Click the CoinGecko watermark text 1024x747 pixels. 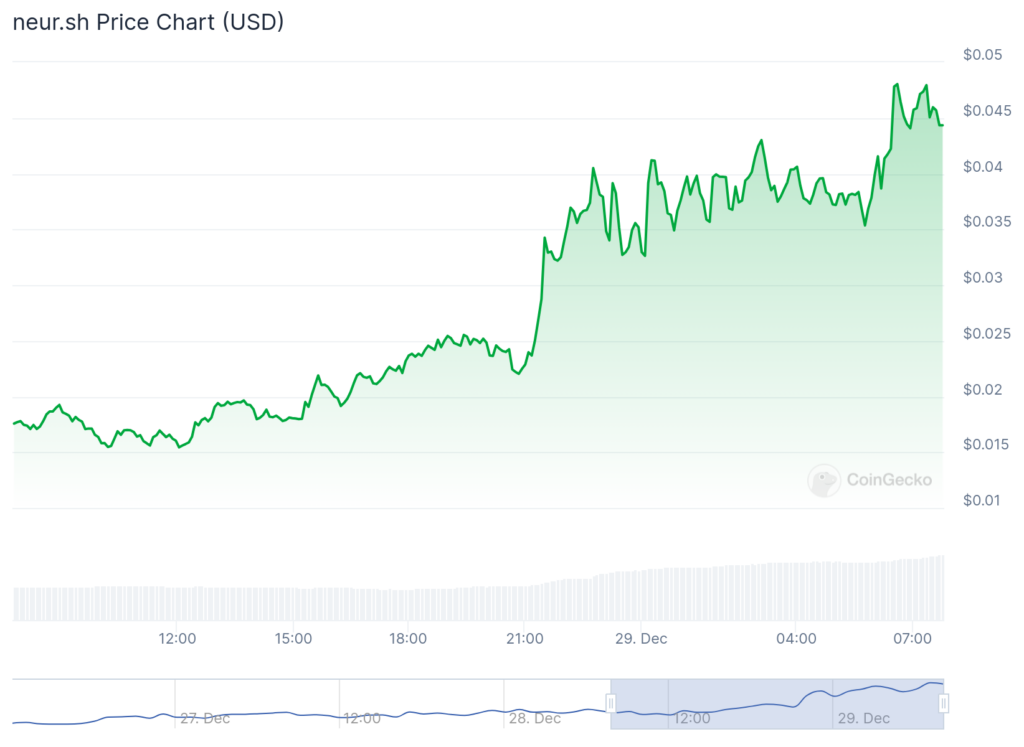click(889, 480)
